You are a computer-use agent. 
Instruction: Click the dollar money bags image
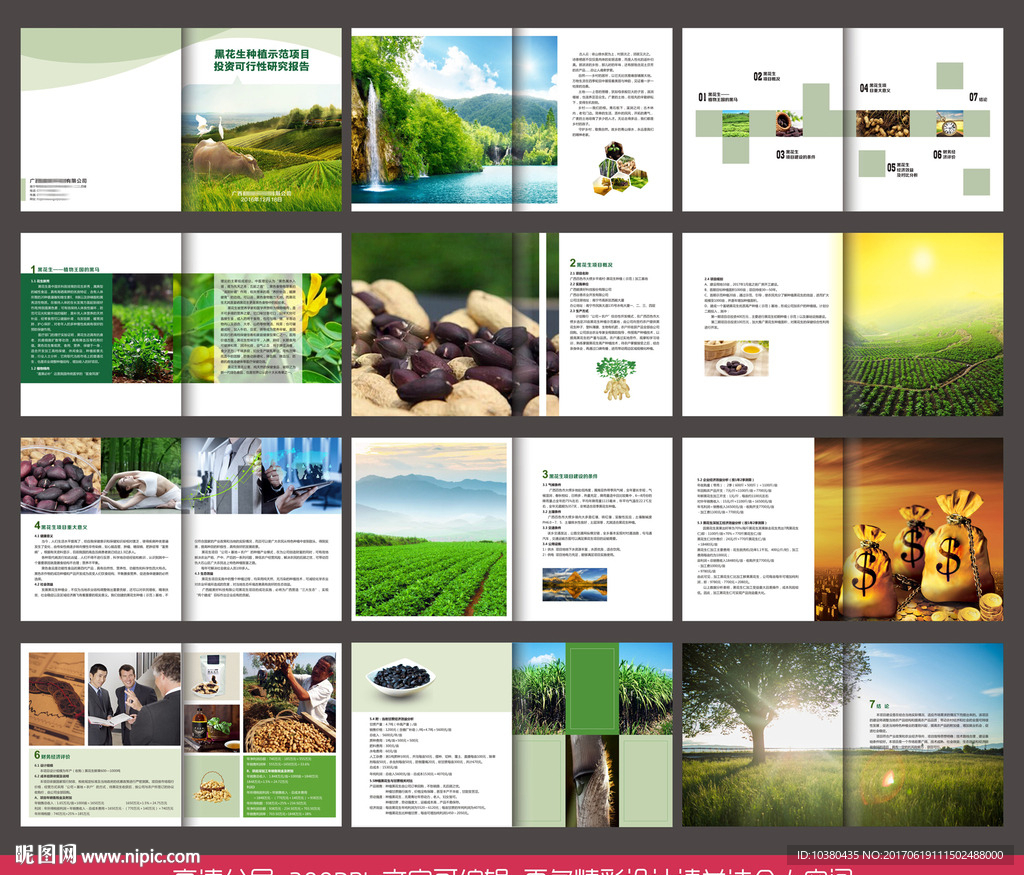point(920,555)
